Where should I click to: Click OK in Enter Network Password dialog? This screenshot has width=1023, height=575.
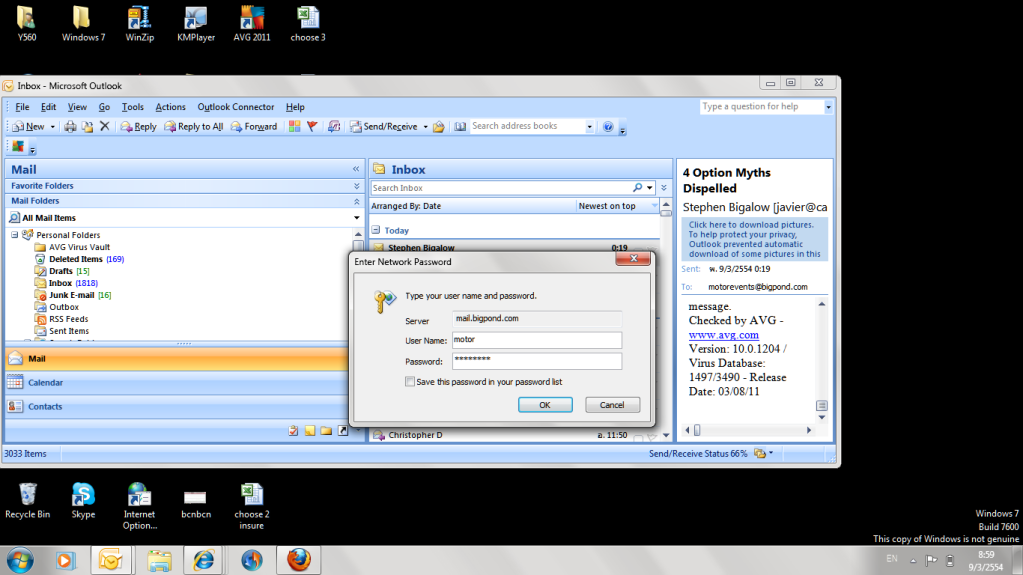pyautogui.click(x=545, y=405)
